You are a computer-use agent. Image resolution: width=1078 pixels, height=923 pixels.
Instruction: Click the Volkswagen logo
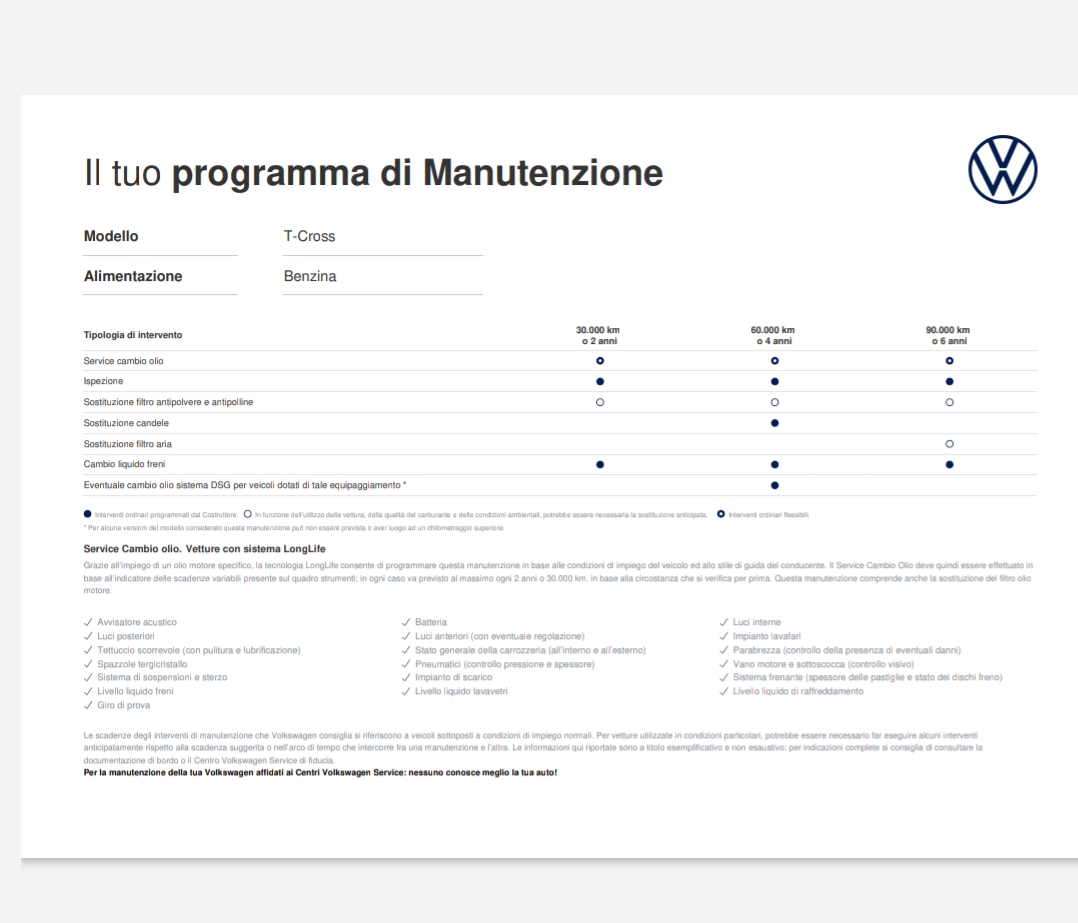point(1002,169)
